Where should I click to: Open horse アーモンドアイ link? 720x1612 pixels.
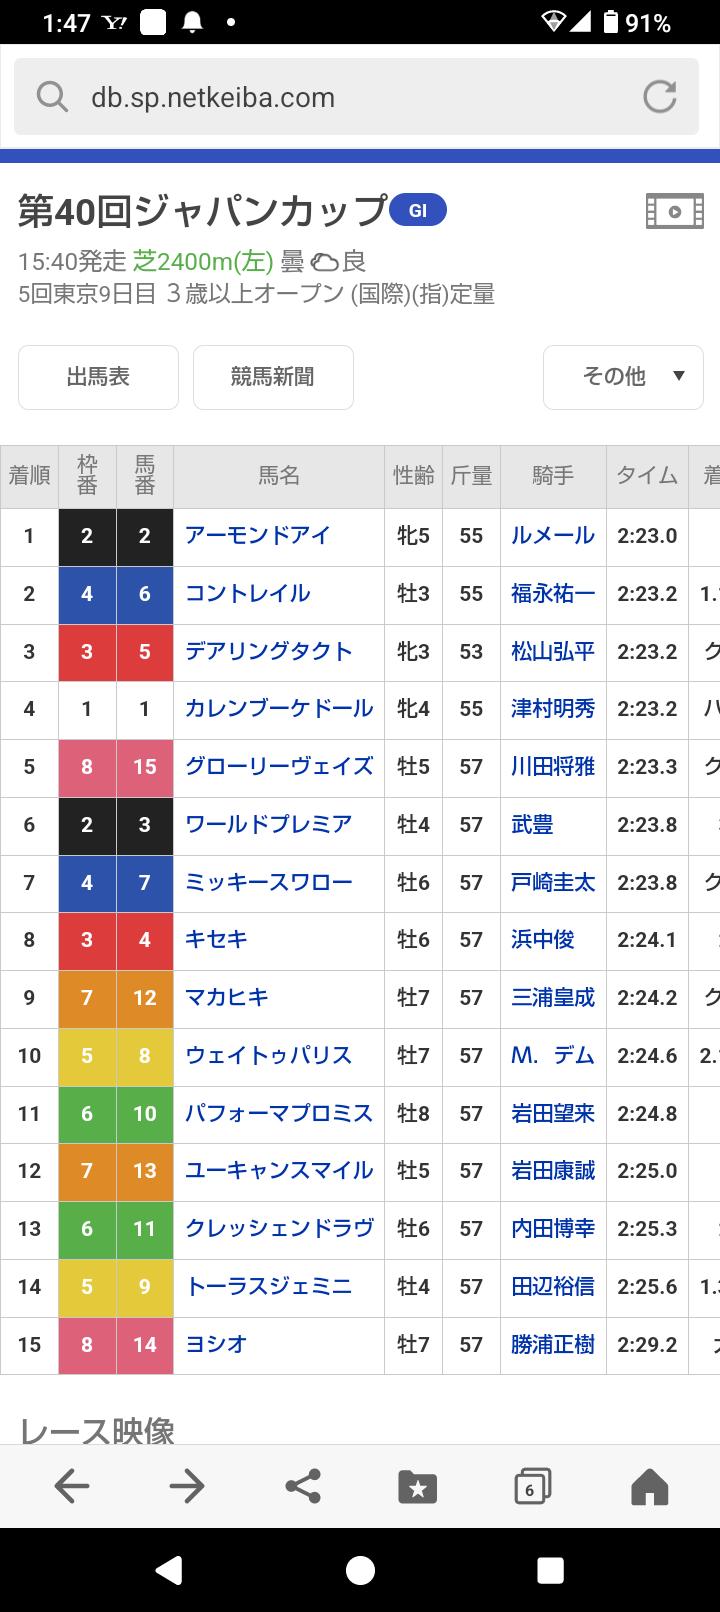(x=258, y=535)
